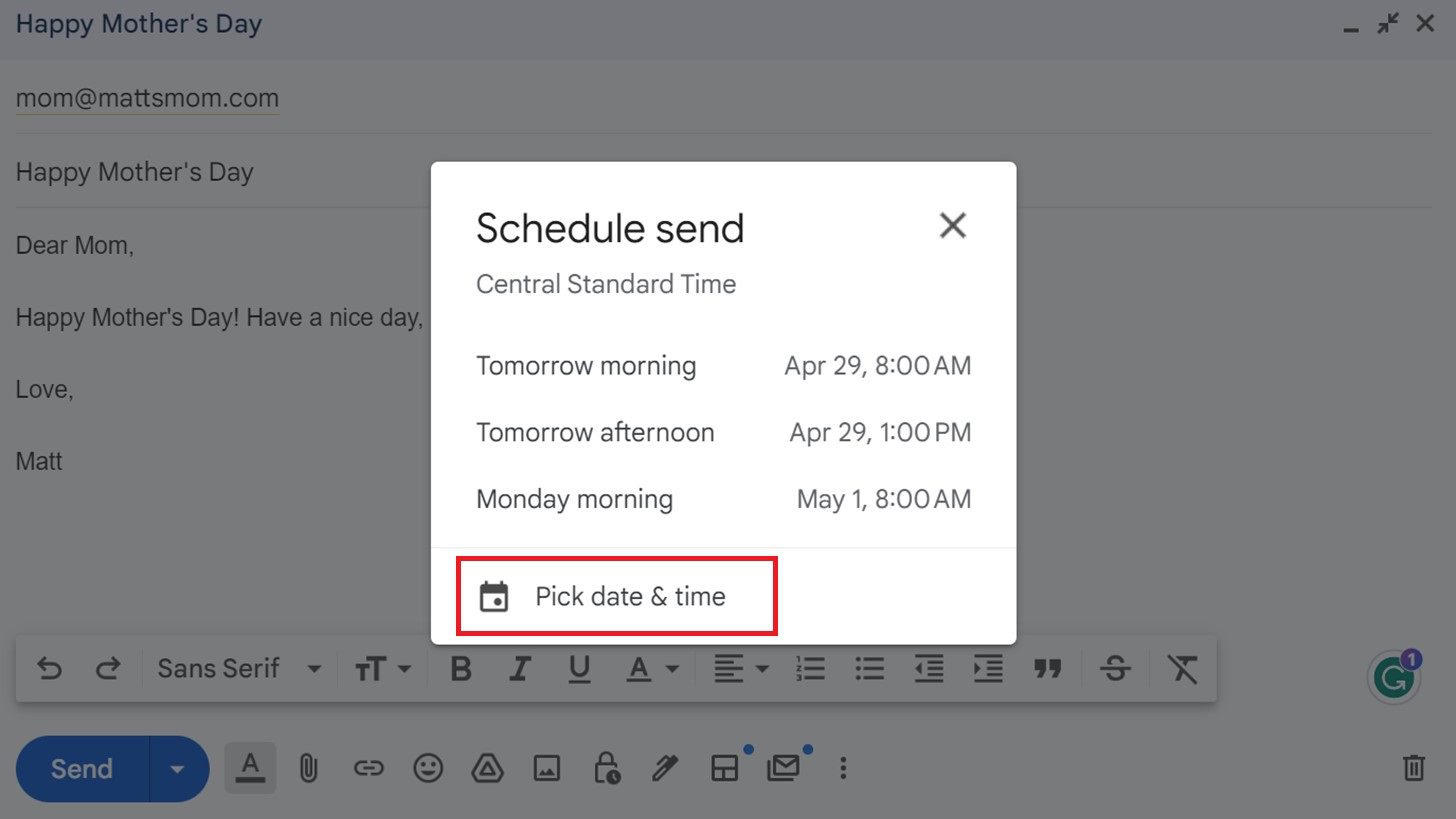Toggle the formatting options toolbar
Viewport: 1456px width, 819px height.
point(250,769)
